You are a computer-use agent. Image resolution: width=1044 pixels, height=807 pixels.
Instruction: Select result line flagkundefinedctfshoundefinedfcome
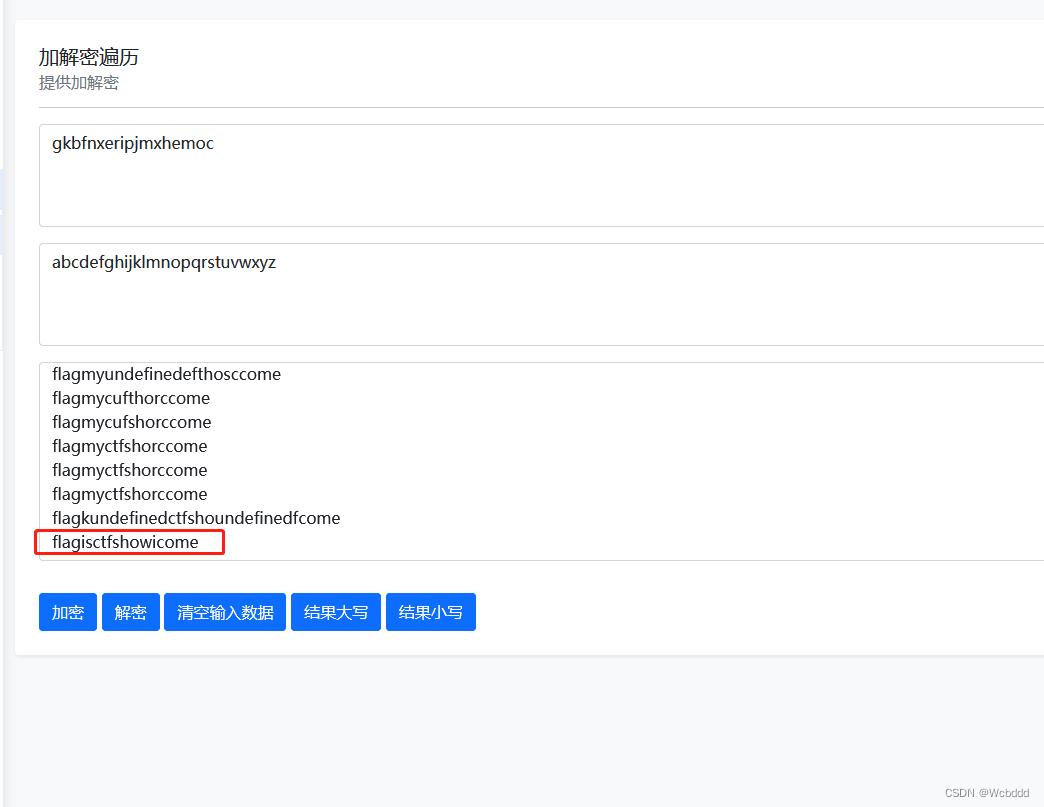[x=196, y=518]
